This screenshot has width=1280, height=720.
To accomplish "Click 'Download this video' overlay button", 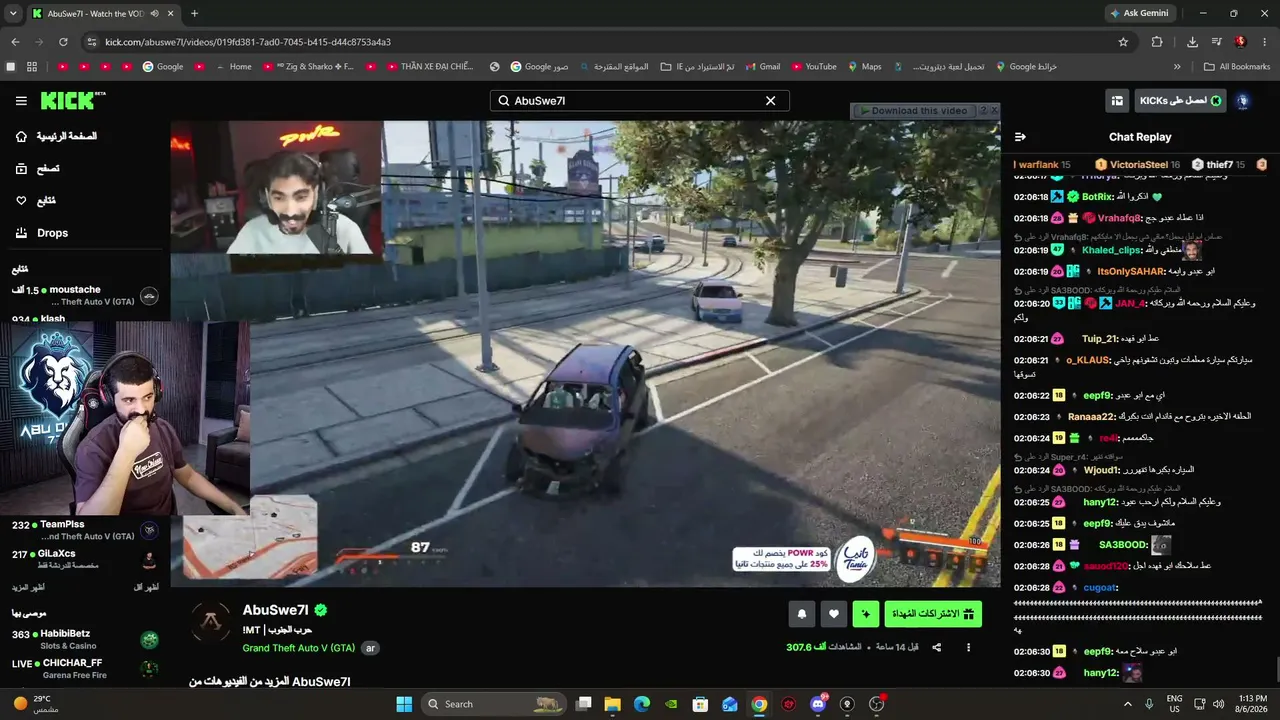I will click(x=913, y=111).
